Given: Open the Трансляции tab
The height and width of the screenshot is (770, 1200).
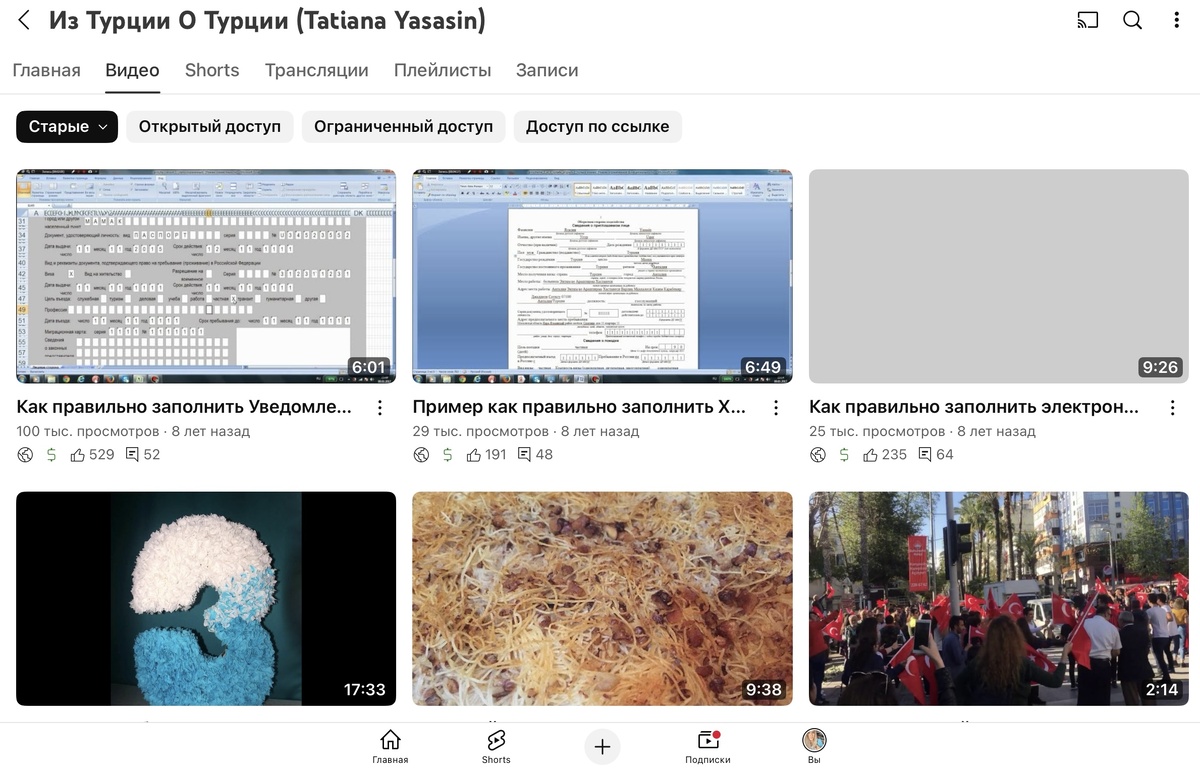Looking at the screenshot, I should (x=317, y=70).
